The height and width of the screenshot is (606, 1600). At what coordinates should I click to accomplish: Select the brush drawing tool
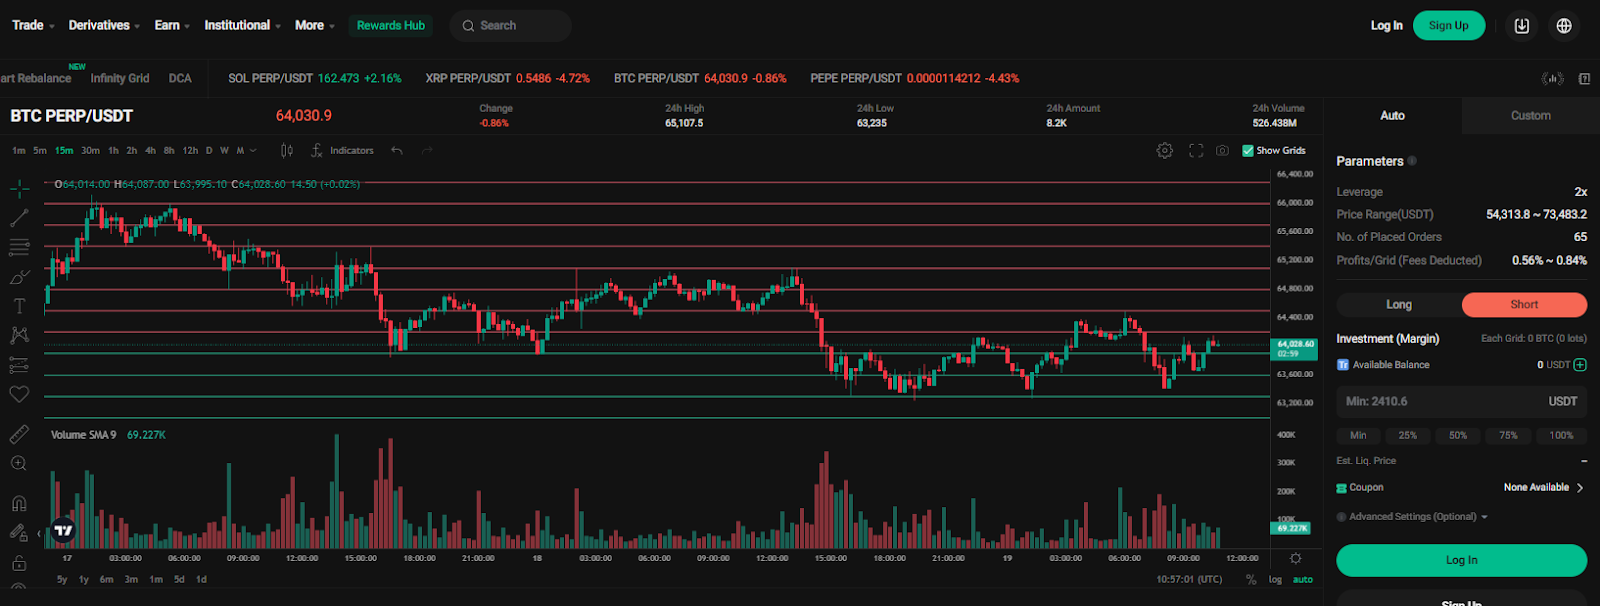click(19, 277)
